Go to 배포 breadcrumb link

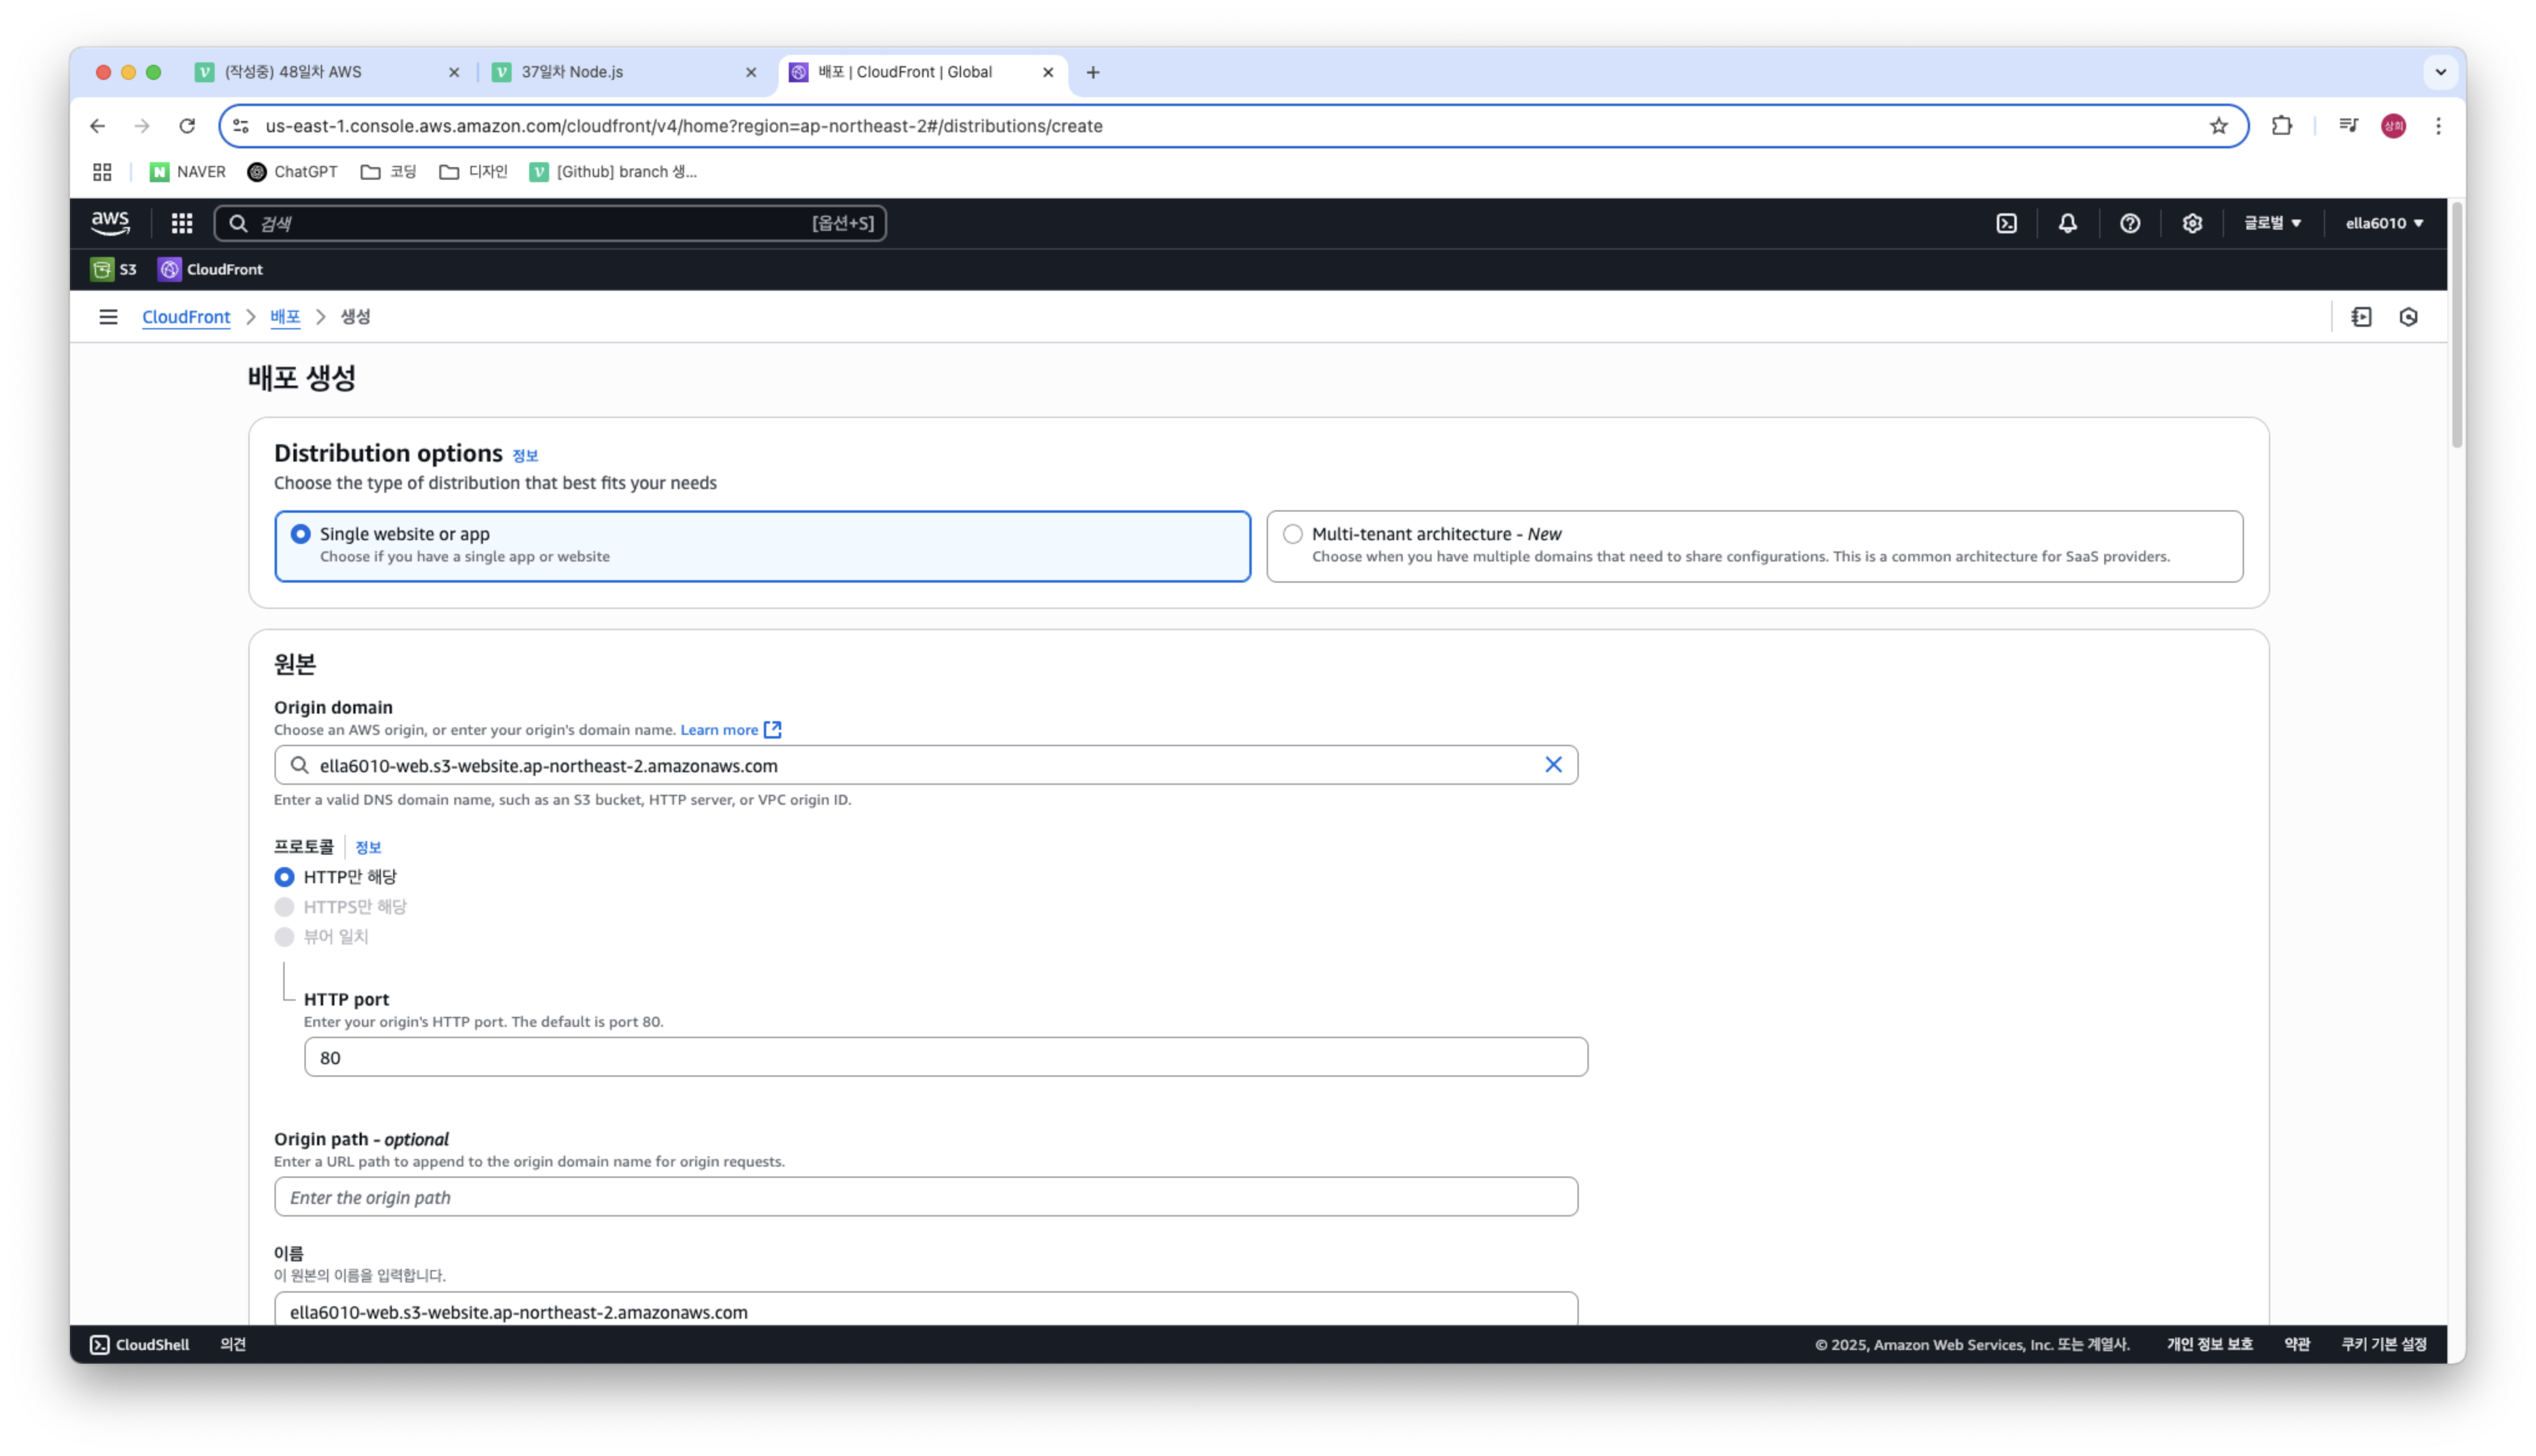pyautogui.click(x=285, y=317)
